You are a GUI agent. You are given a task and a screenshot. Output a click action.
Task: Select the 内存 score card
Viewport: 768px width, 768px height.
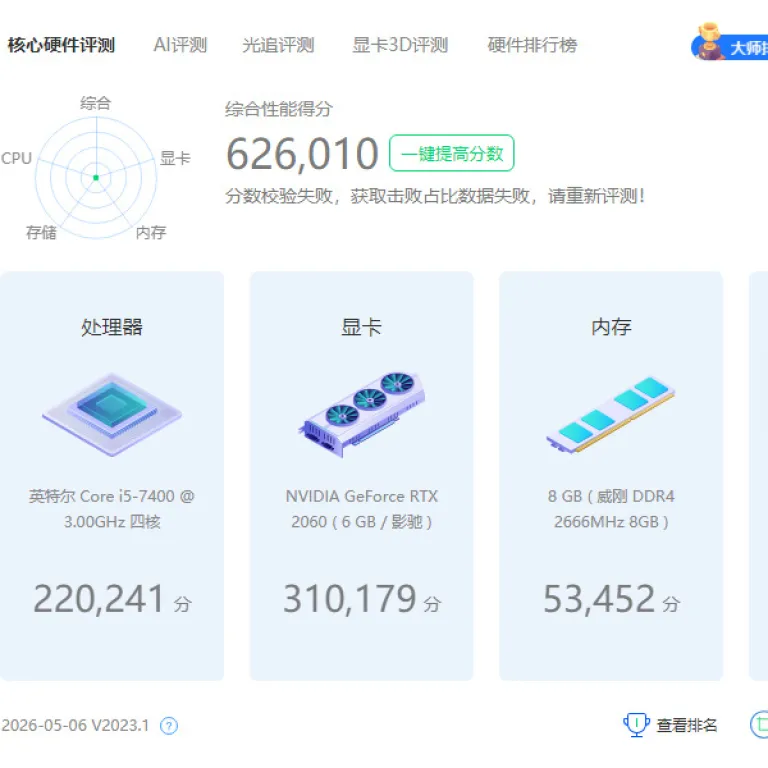611,476
